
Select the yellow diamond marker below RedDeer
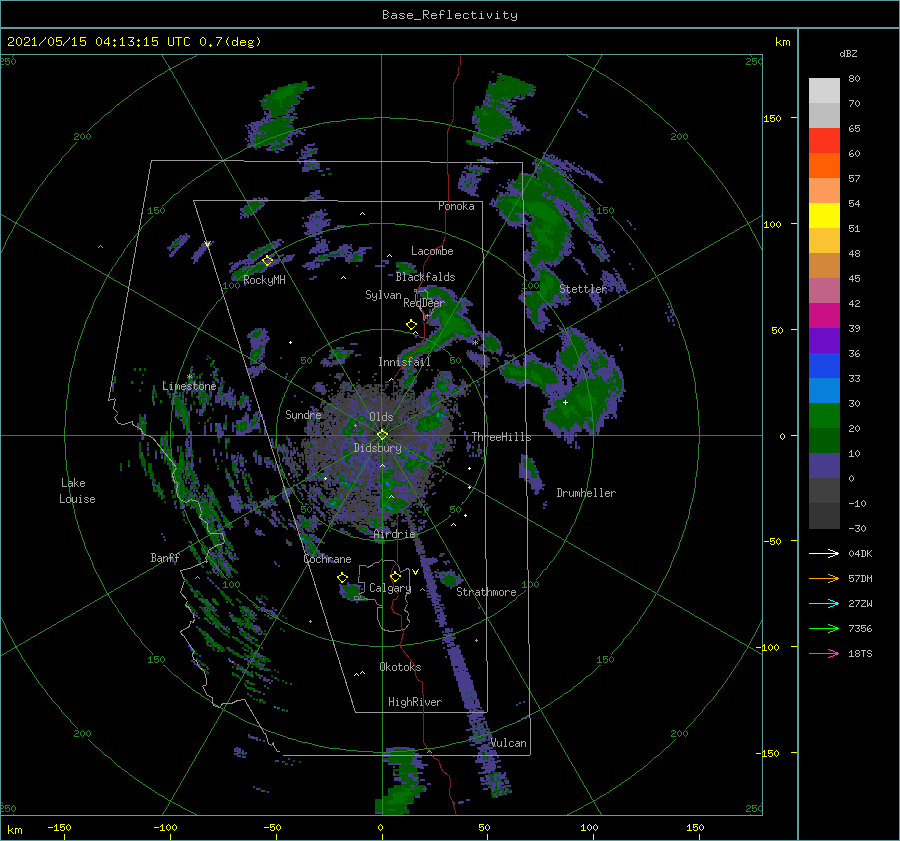(x=411, y=325)
